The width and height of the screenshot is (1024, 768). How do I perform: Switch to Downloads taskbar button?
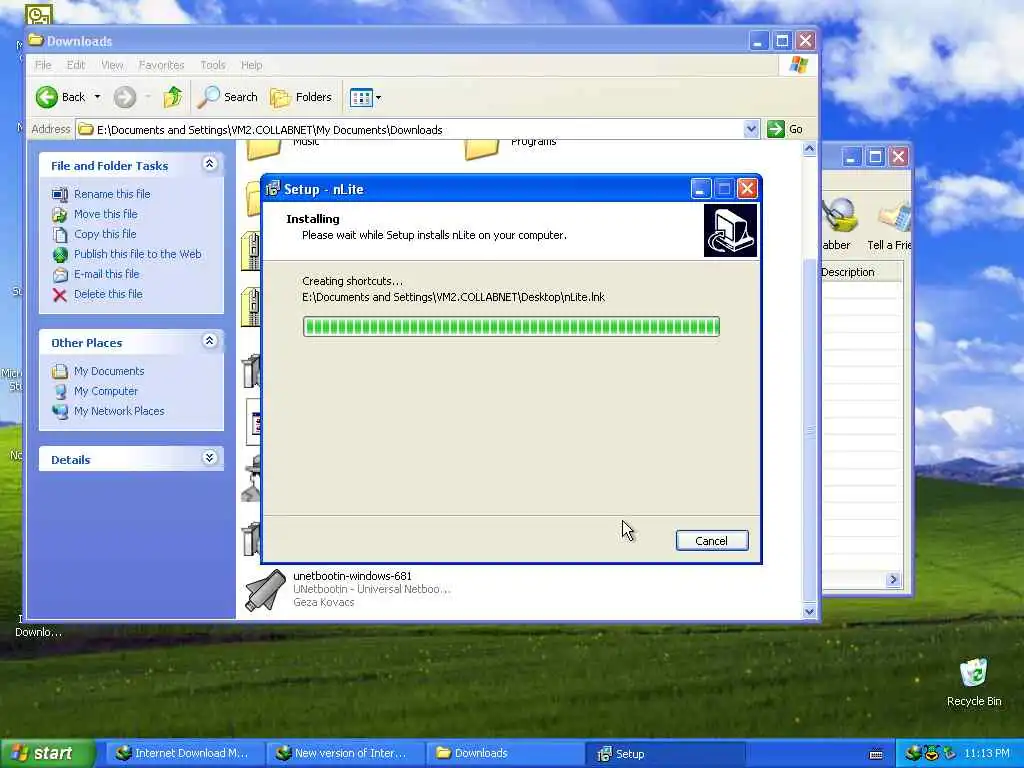pyautogui.click(x=505, y=753)
